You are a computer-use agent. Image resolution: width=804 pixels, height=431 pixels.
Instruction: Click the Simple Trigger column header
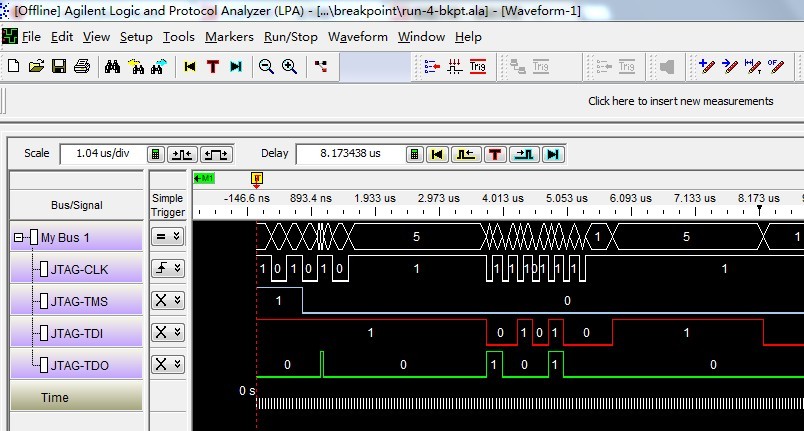coord(168,205)
